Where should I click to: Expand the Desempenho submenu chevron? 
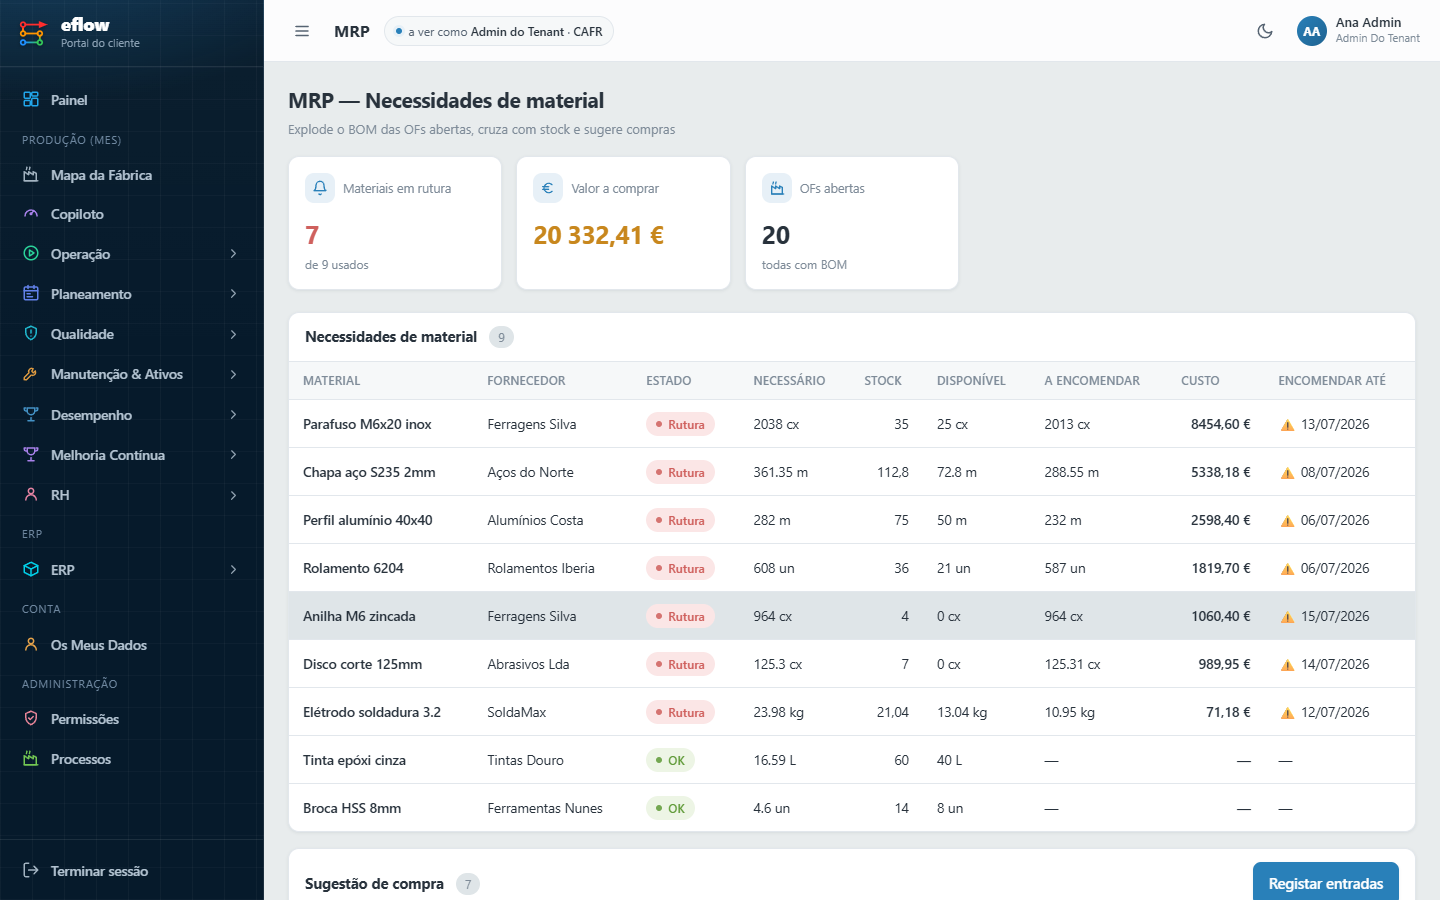coord(233,415)
